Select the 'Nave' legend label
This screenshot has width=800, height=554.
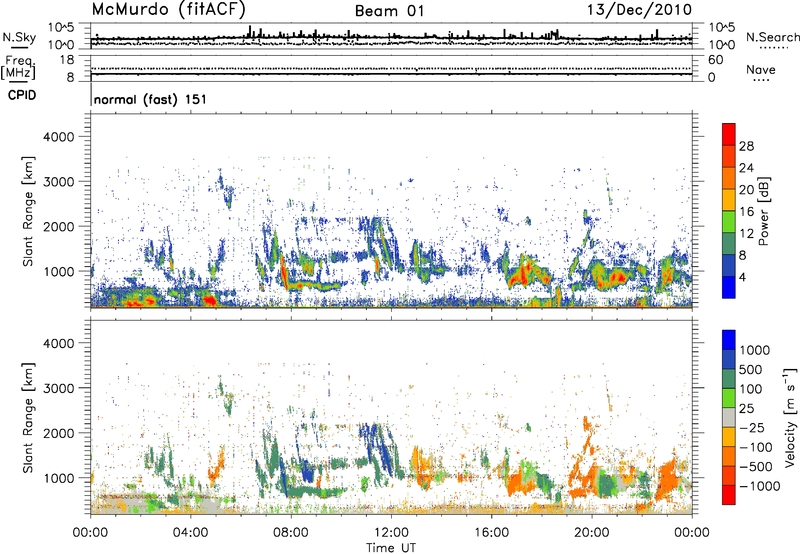tap(761, 69)
